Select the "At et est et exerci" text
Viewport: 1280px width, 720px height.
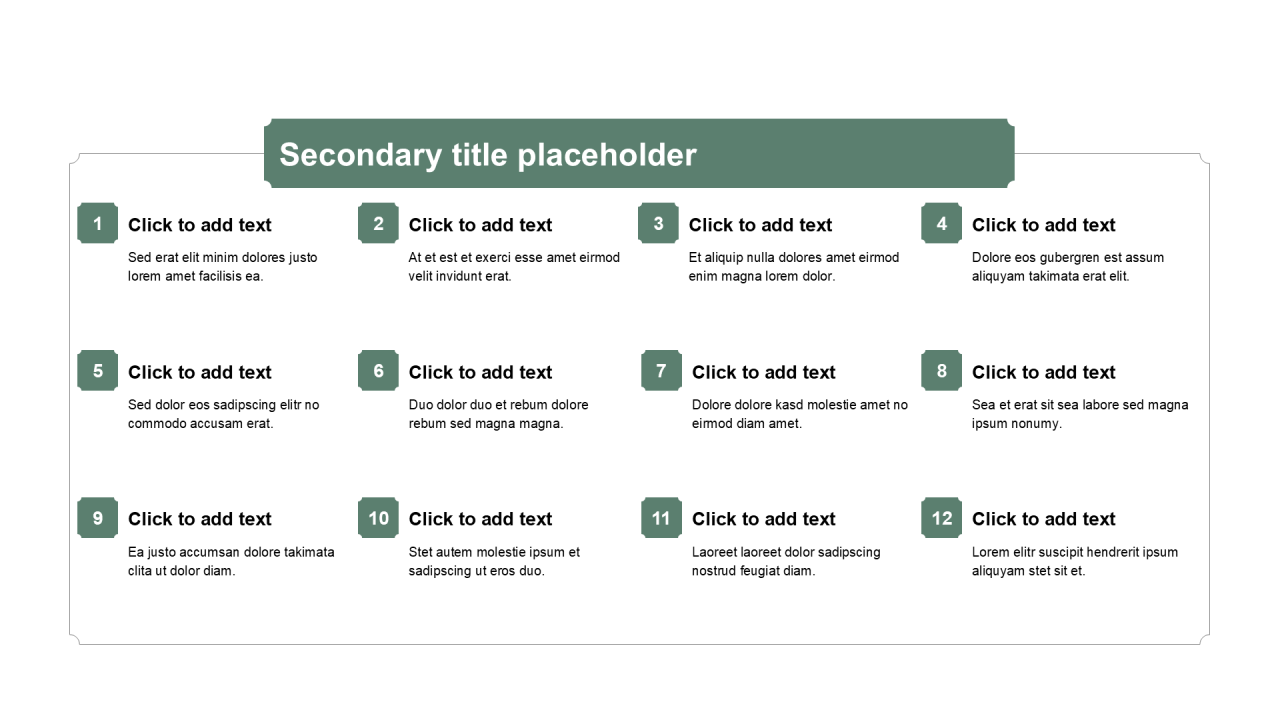tap(514, 267)
